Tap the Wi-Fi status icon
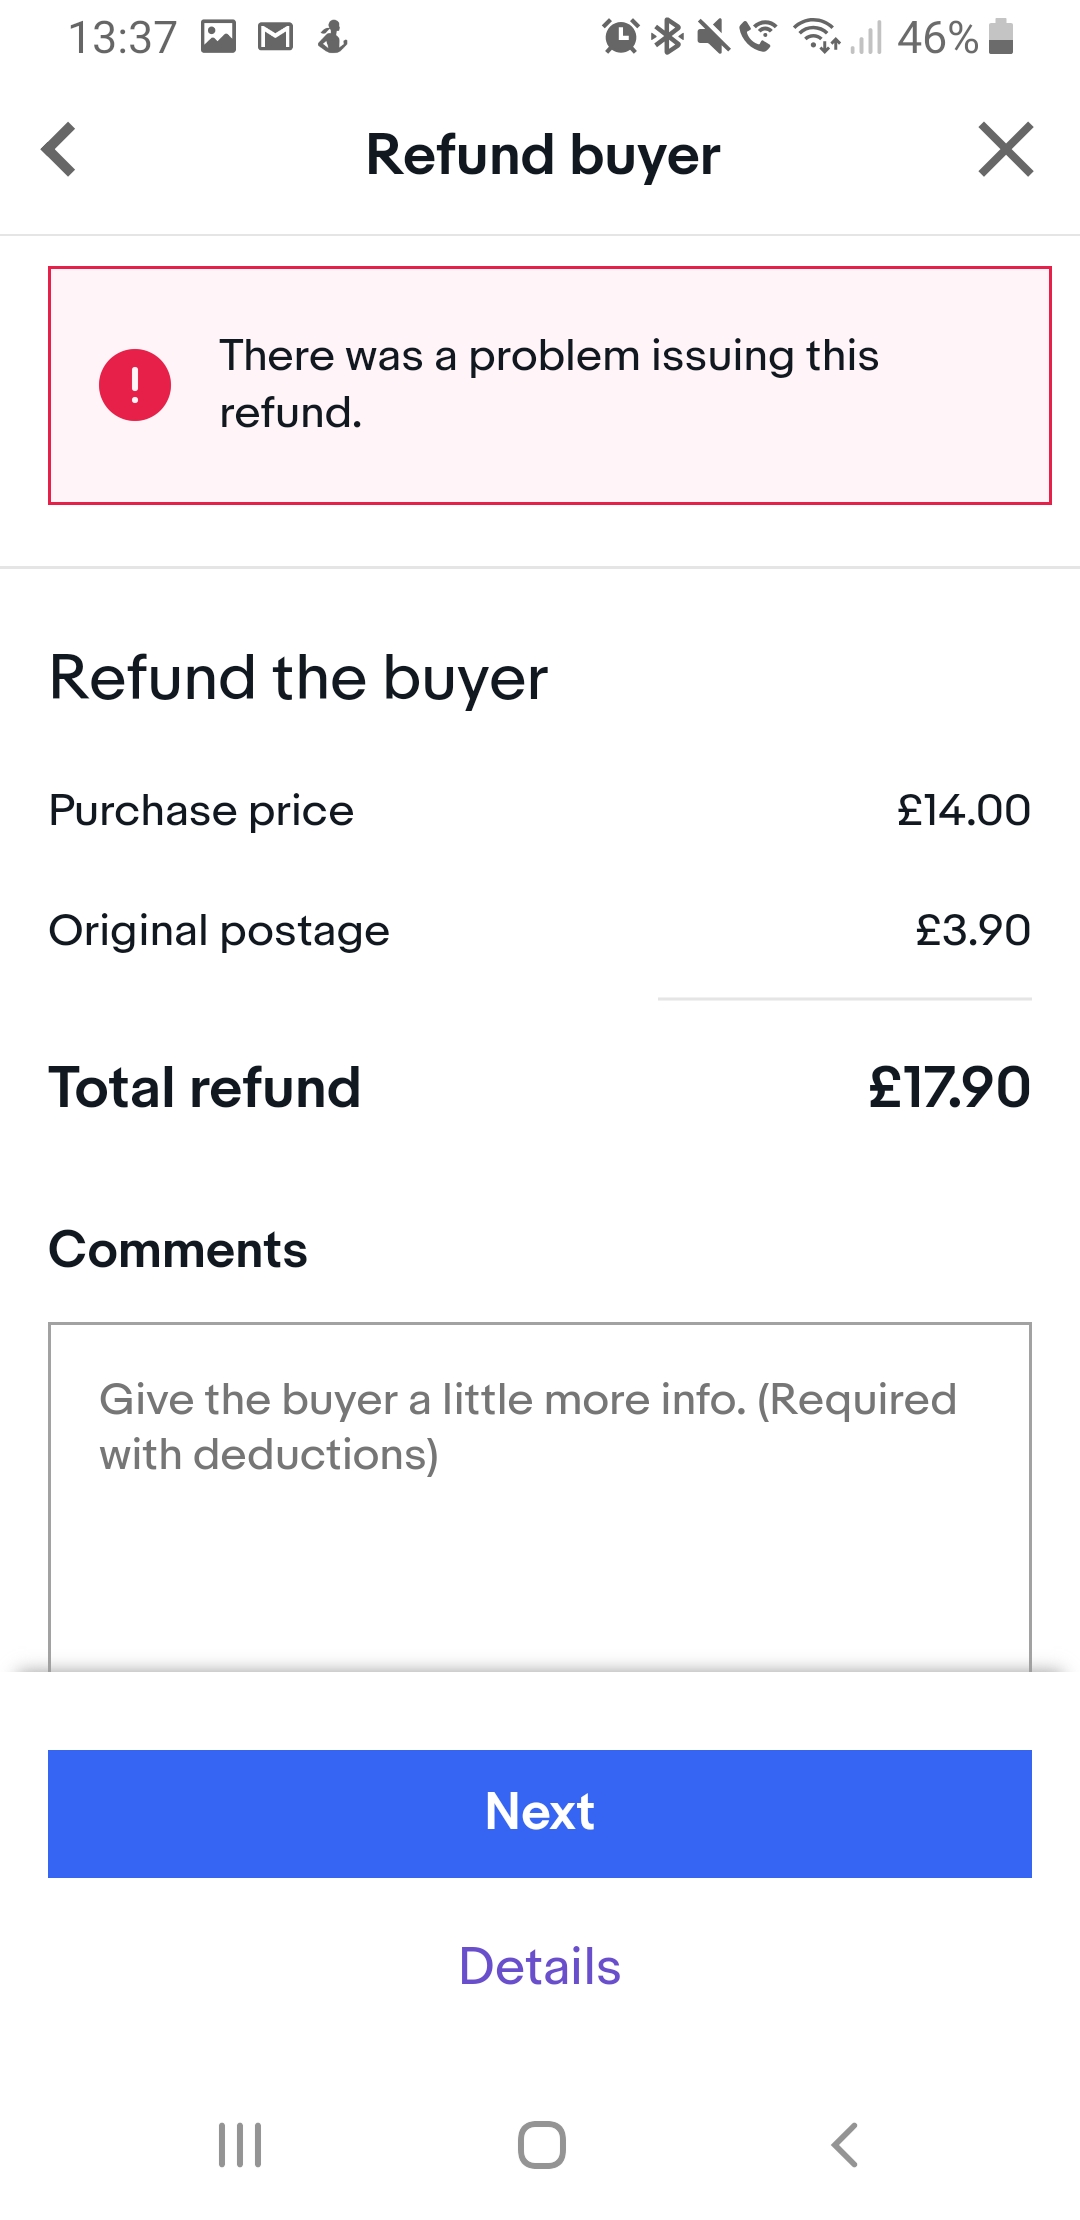The image size is (1080, 2220). pos(817,38)
